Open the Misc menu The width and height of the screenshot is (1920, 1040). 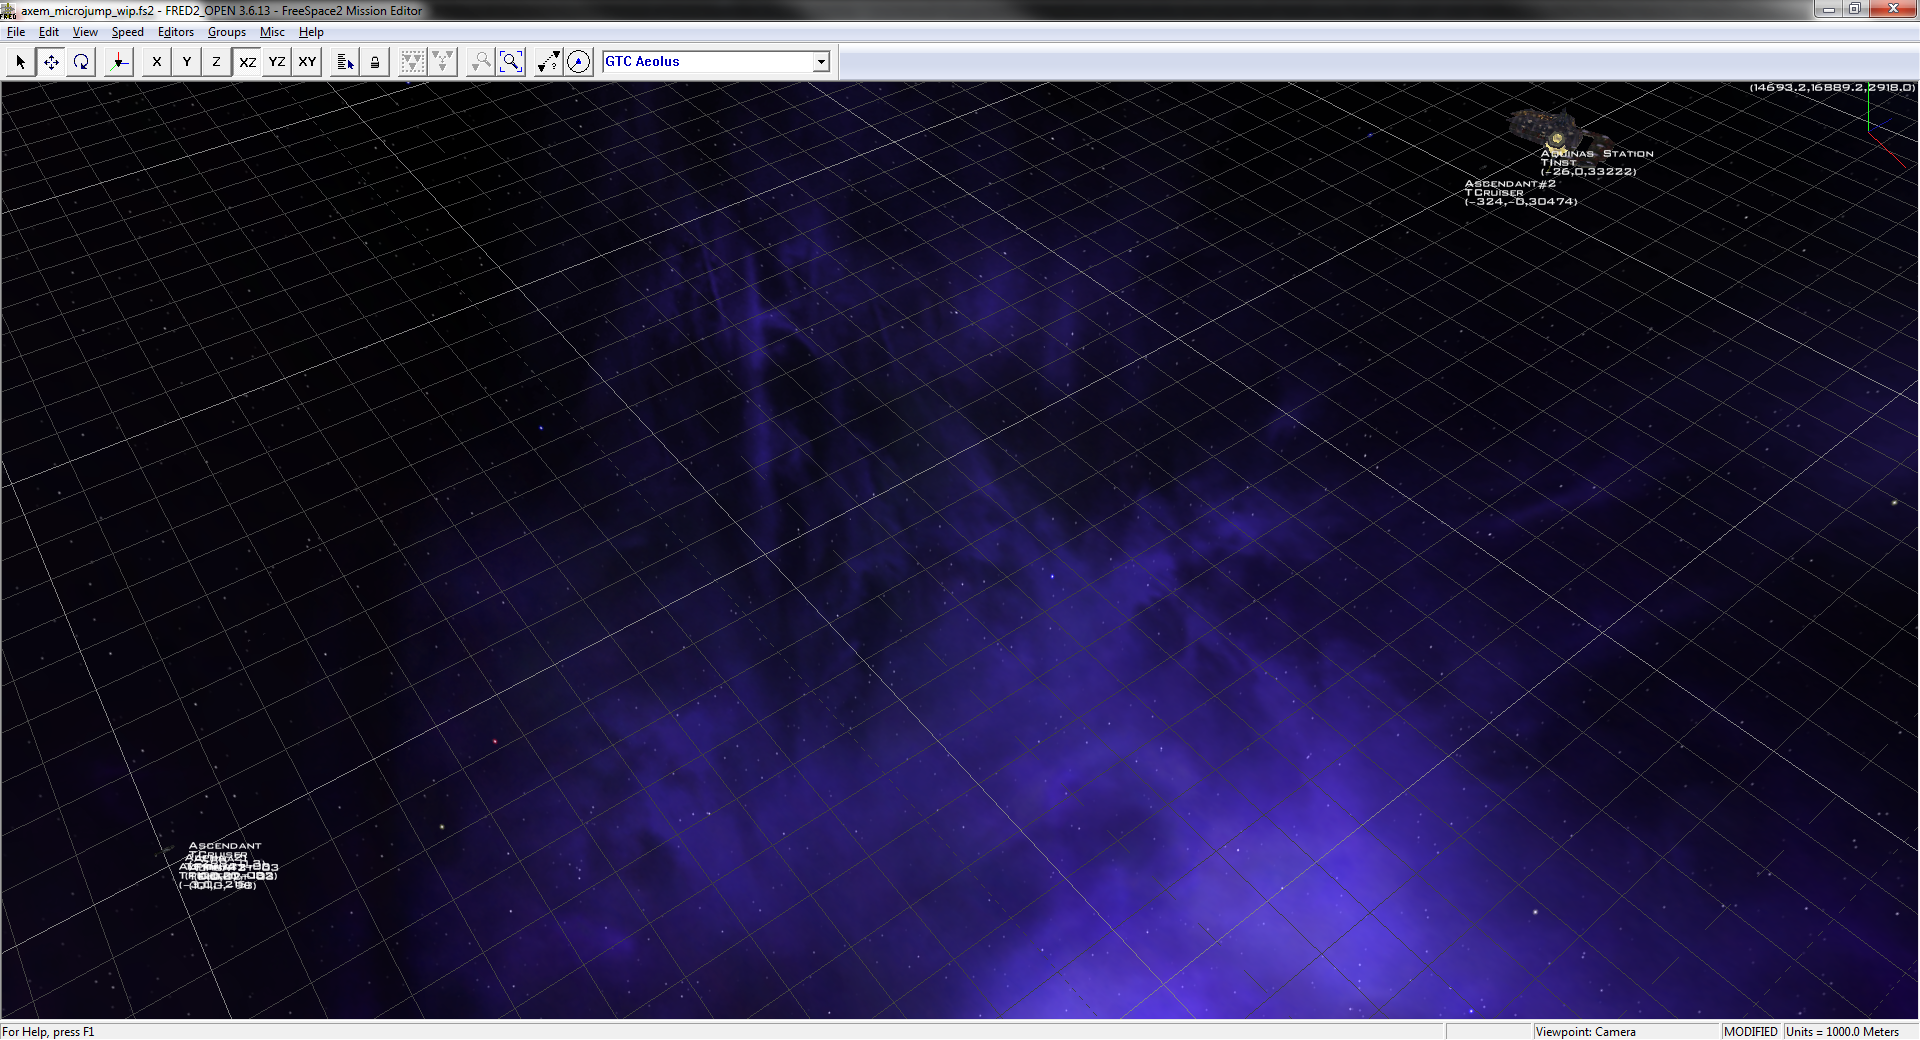point(272,32)
